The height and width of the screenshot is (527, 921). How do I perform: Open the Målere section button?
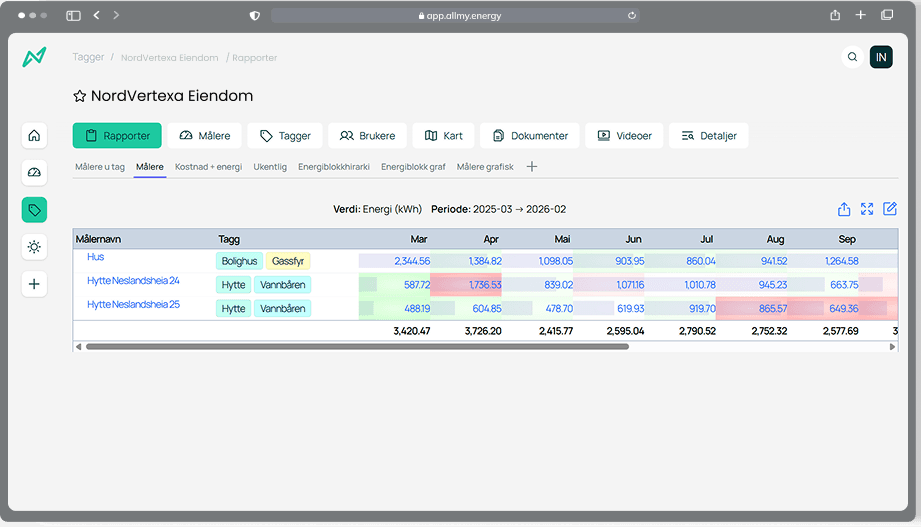[204, 136]
